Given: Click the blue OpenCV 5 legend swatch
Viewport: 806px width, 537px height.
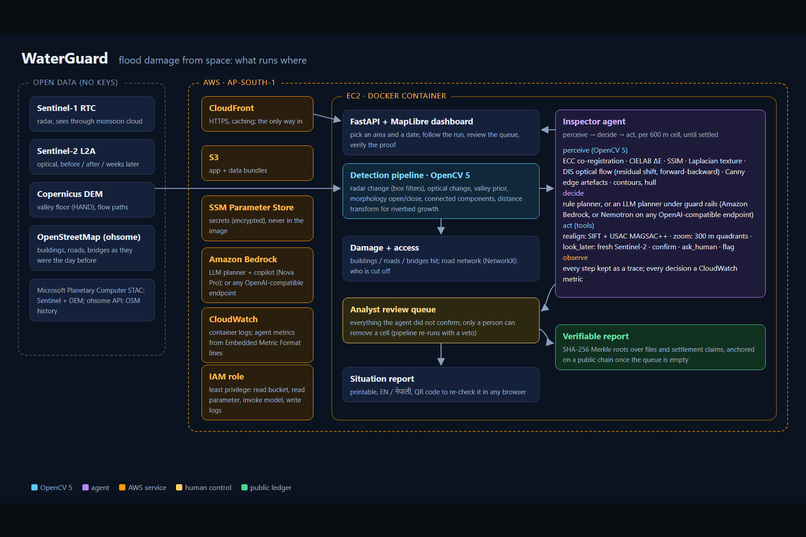Looking at the screenshot, I should click(x=34, y=488).
